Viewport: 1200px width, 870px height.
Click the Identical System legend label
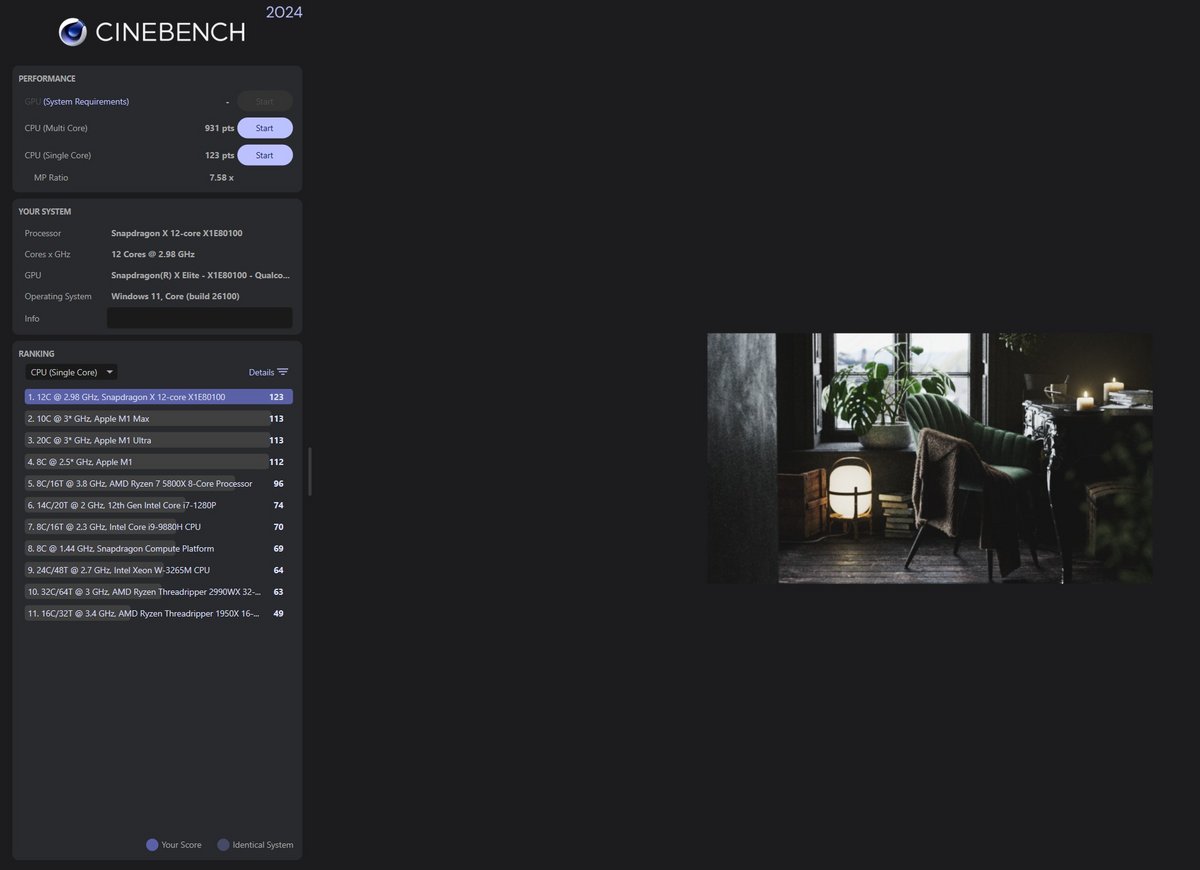pyautogui.click(x=263, y=845)
